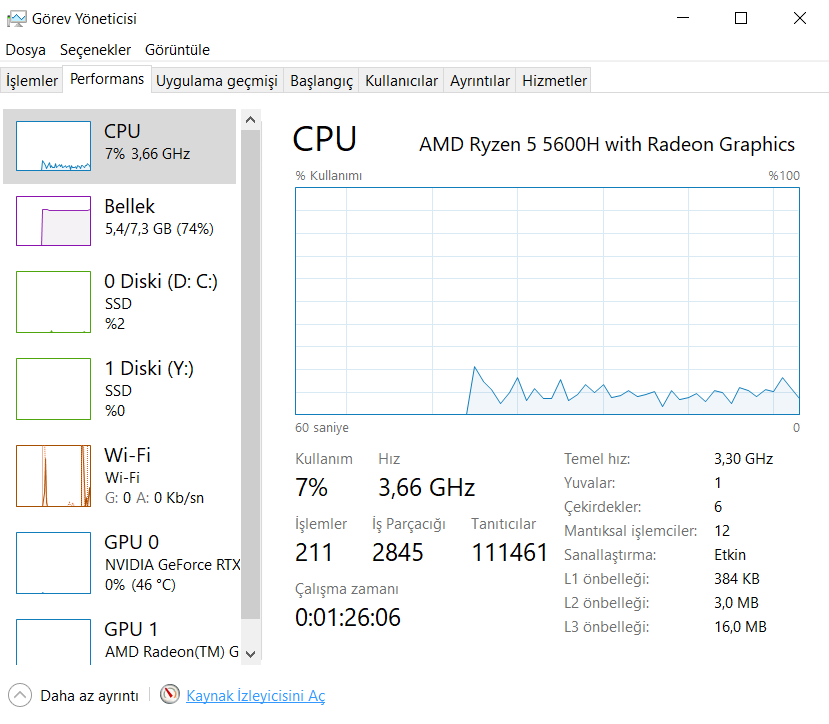
Task: Select GPU 1 AMD Radeon graph
Action: [54, 640]
